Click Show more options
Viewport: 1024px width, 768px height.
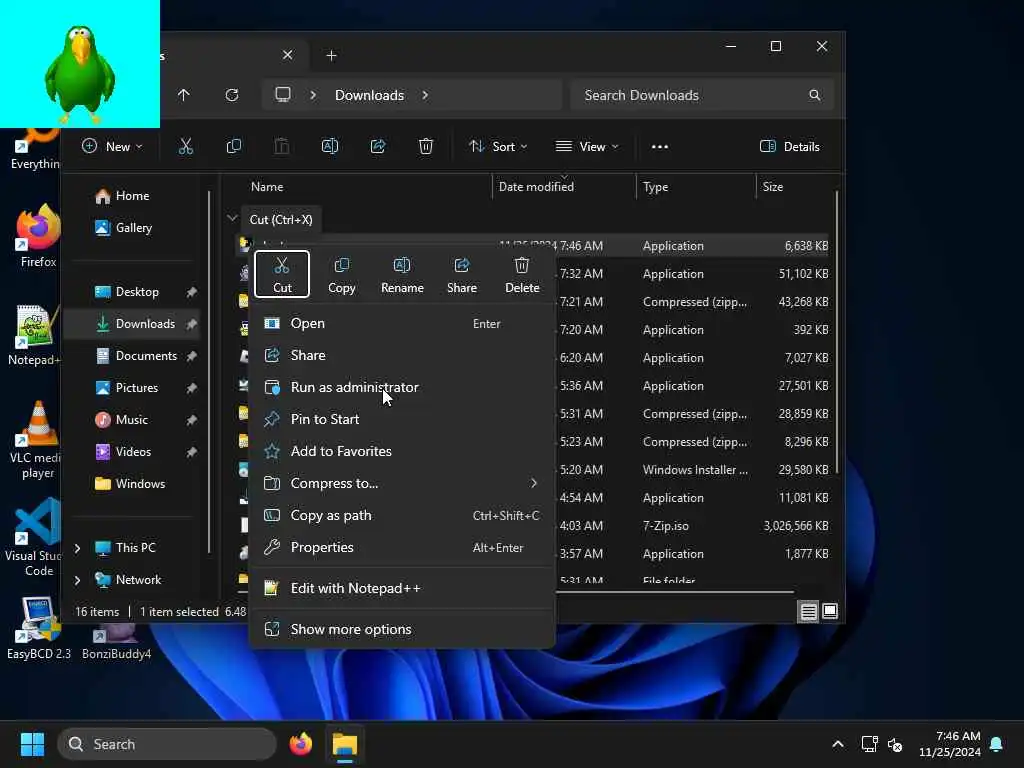coord(402,630)
